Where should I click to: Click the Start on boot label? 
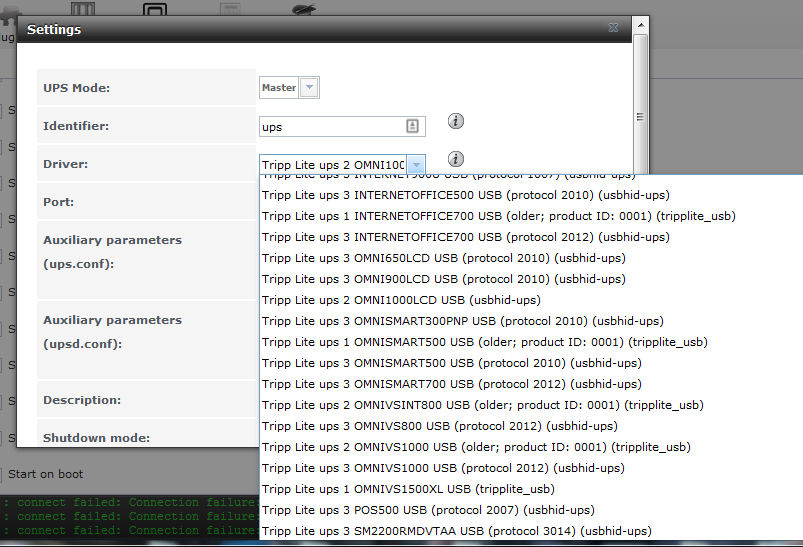(46, 474)
